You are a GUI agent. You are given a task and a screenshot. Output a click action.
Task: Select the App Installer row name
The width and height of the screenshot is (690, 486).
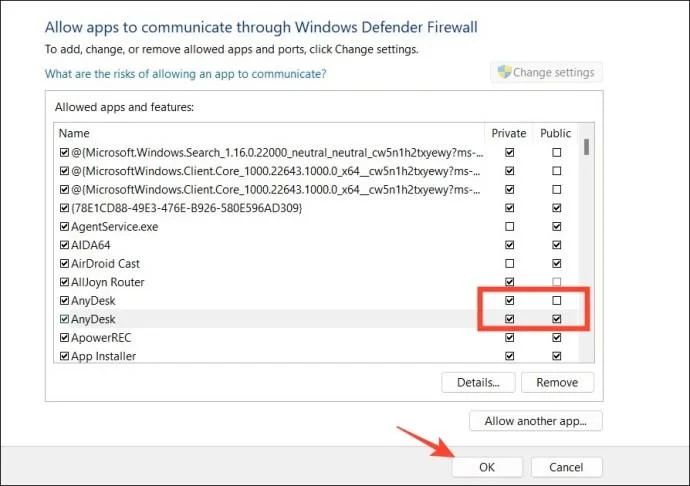[x=103, y=356]
